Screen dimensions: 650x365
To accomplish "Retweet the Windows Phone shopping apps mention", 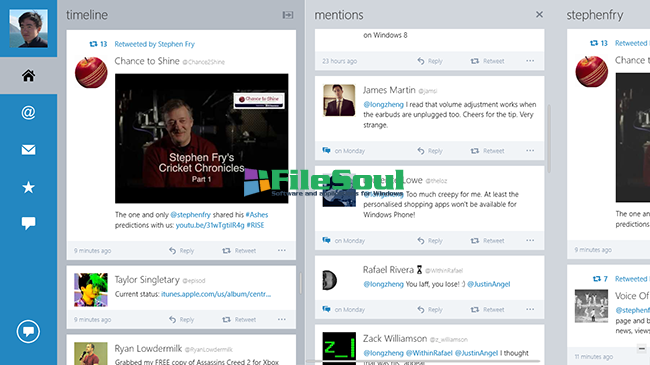I will (x=488, y=241).
